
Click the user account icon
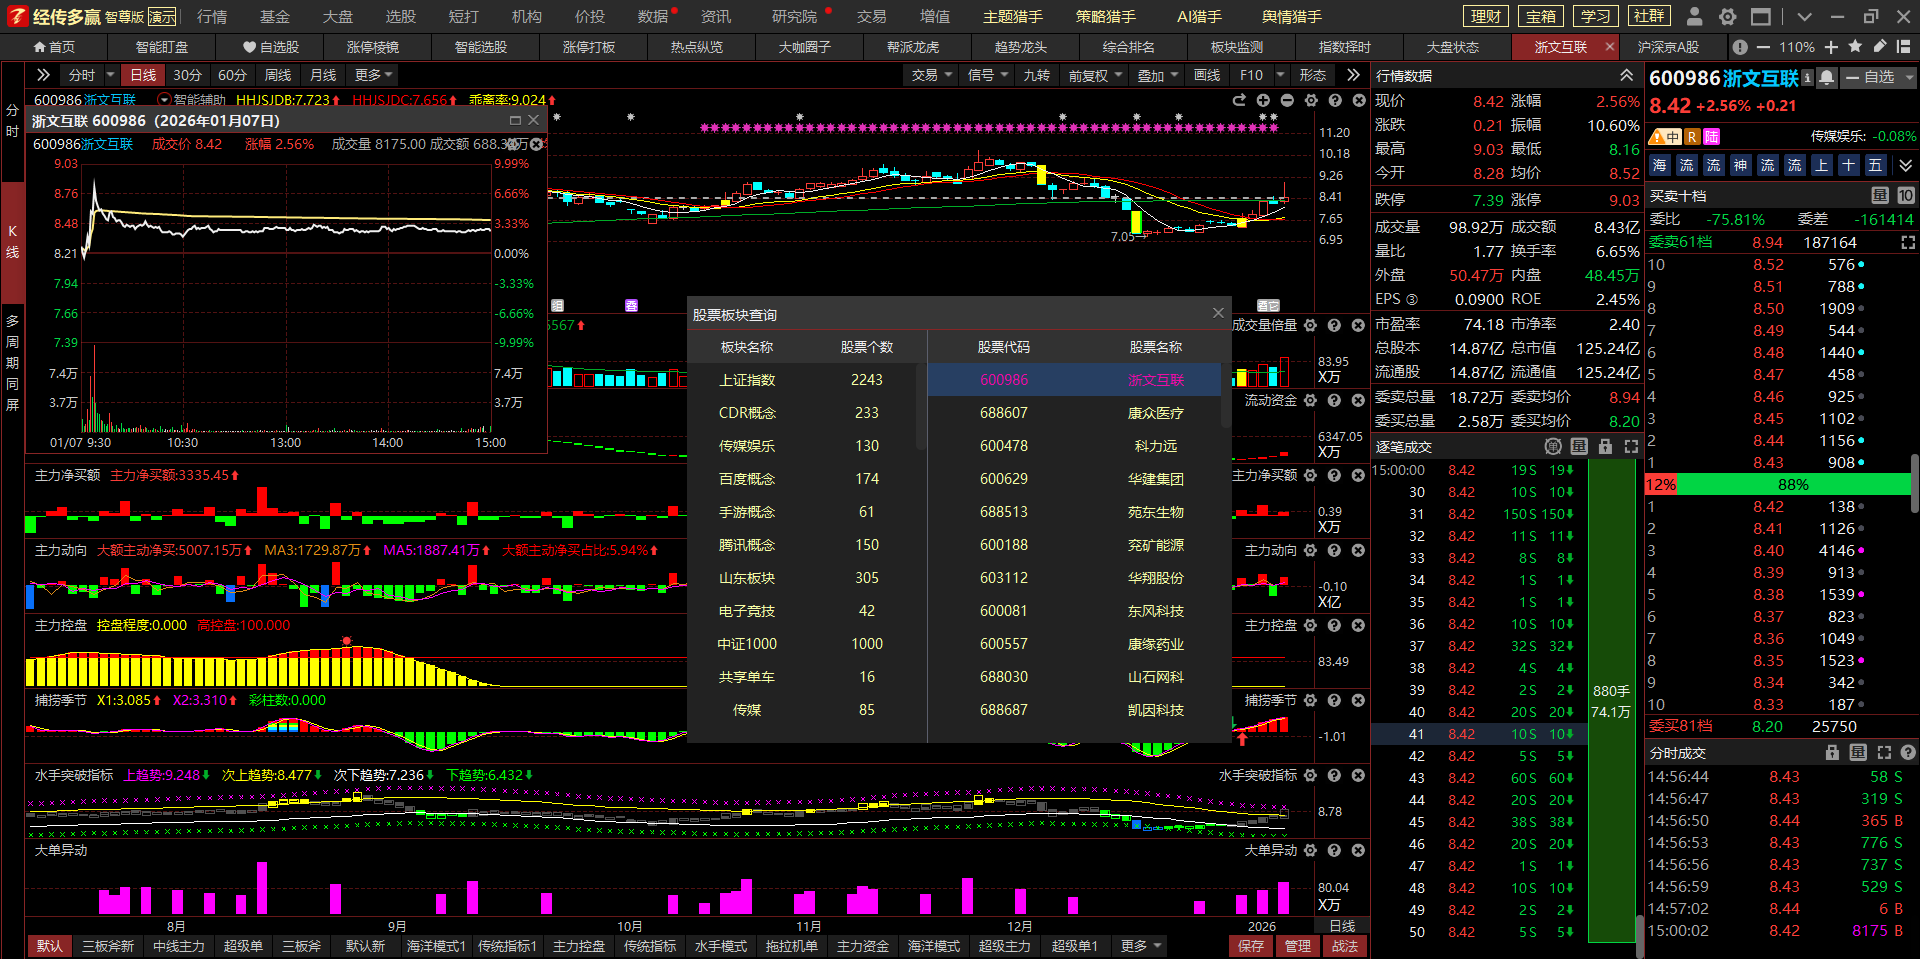point(1694,17)
